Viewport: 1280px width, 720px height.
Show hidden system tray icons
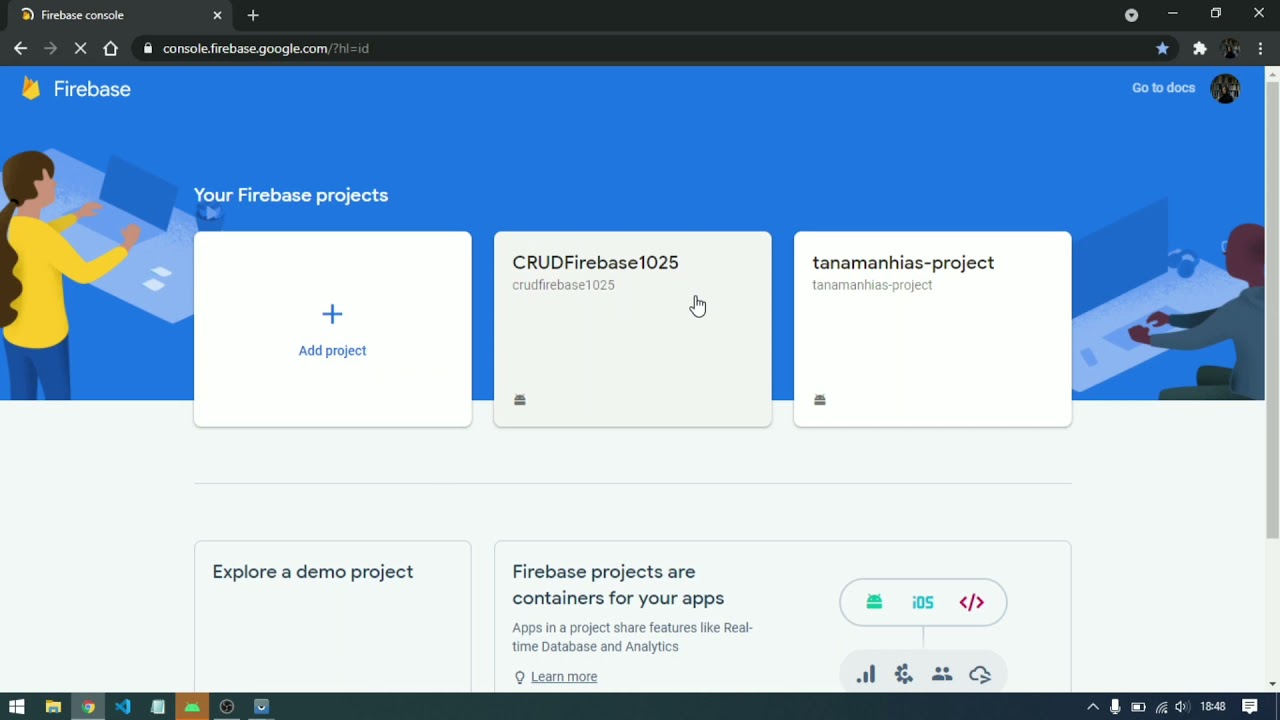click(x=1092, y=706)
